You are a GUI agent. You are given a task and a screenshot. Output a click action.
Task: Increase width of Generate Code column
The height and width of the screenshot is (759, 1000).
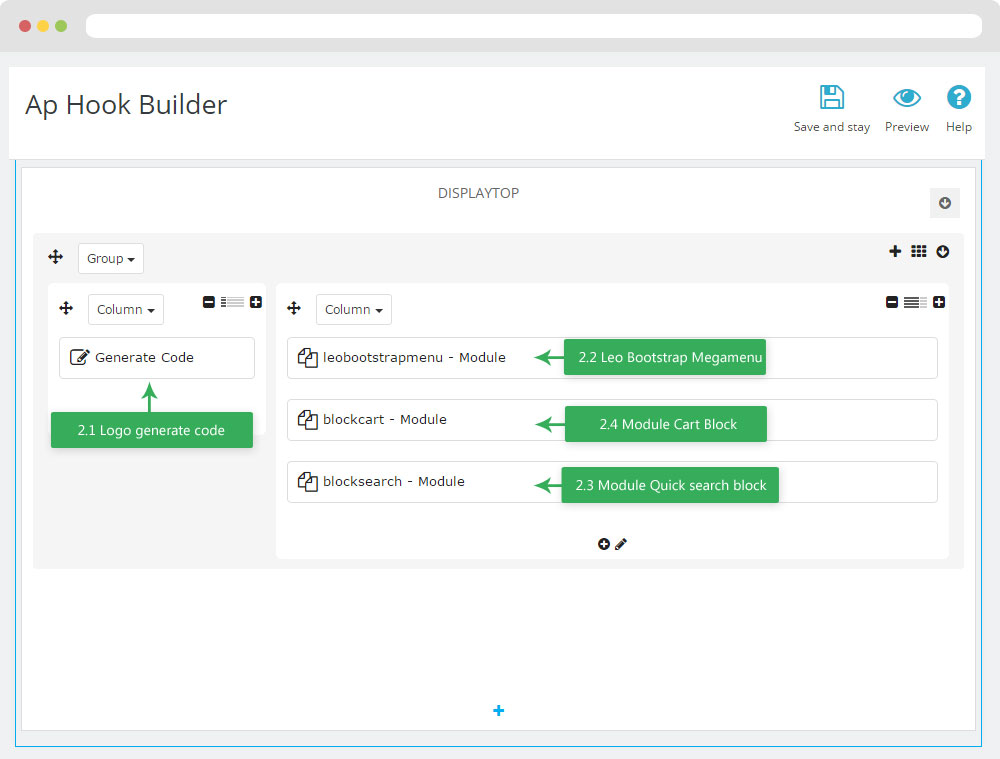[256, 302]
